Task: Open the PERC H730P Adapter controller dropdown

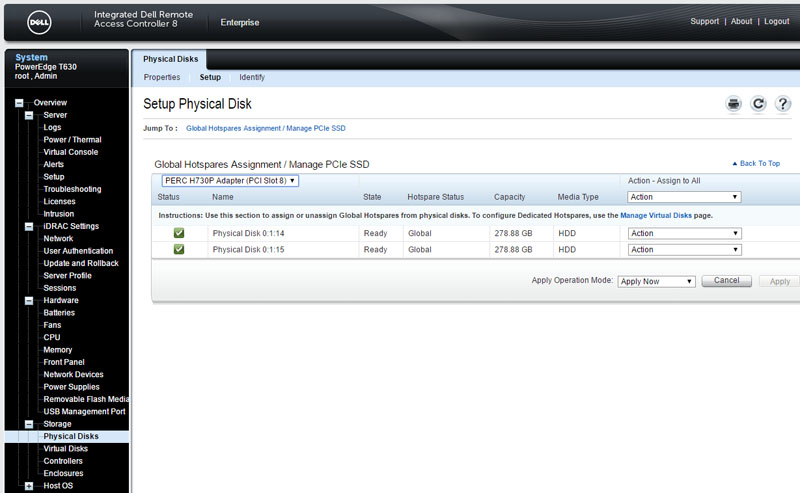Action: point(230,181)
